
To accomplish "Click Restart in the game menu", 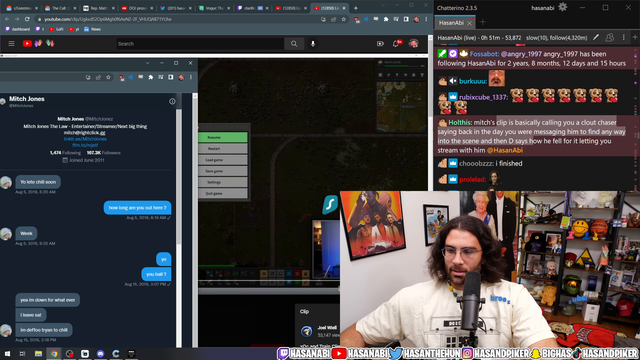I will tap(223, 149).
